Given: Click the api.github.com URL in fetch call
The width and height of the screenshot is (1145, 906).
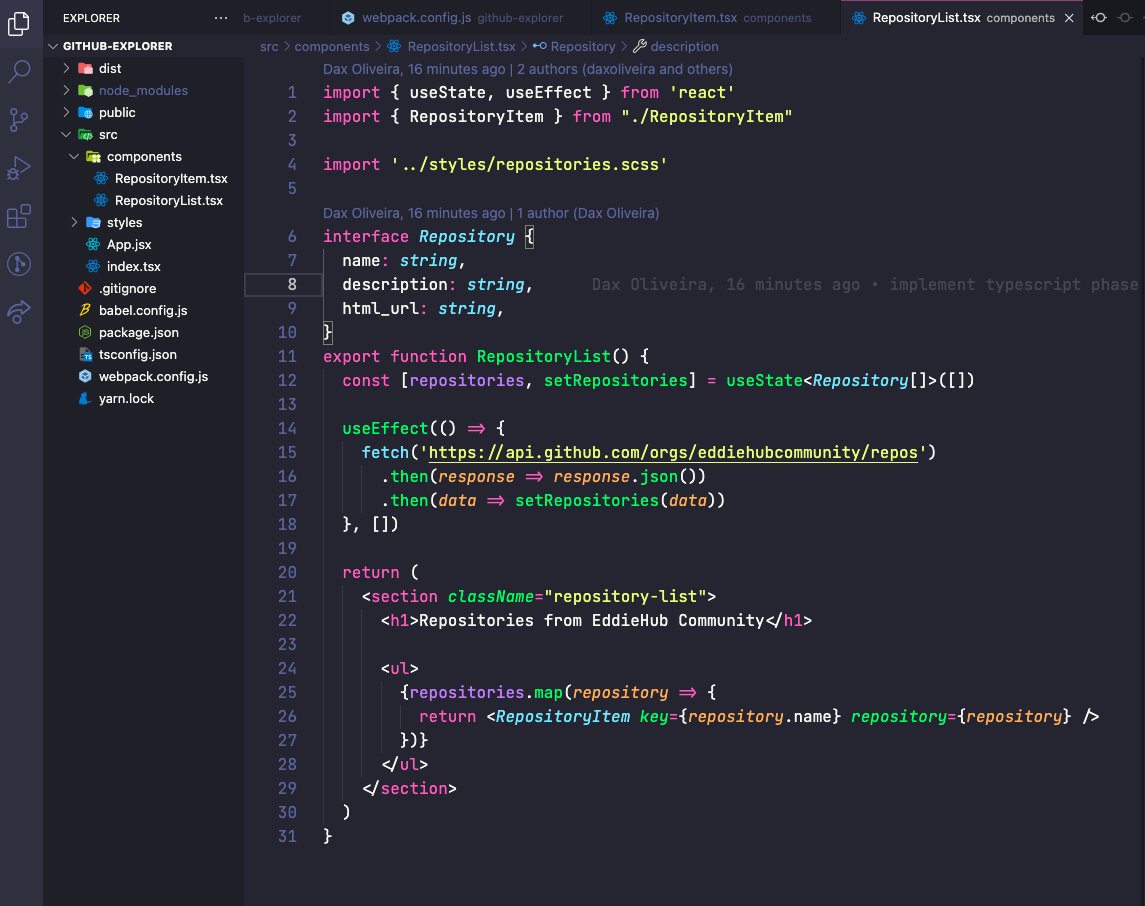Looking at the screenshot, I should pyautogui.click(x=673, y=452).
